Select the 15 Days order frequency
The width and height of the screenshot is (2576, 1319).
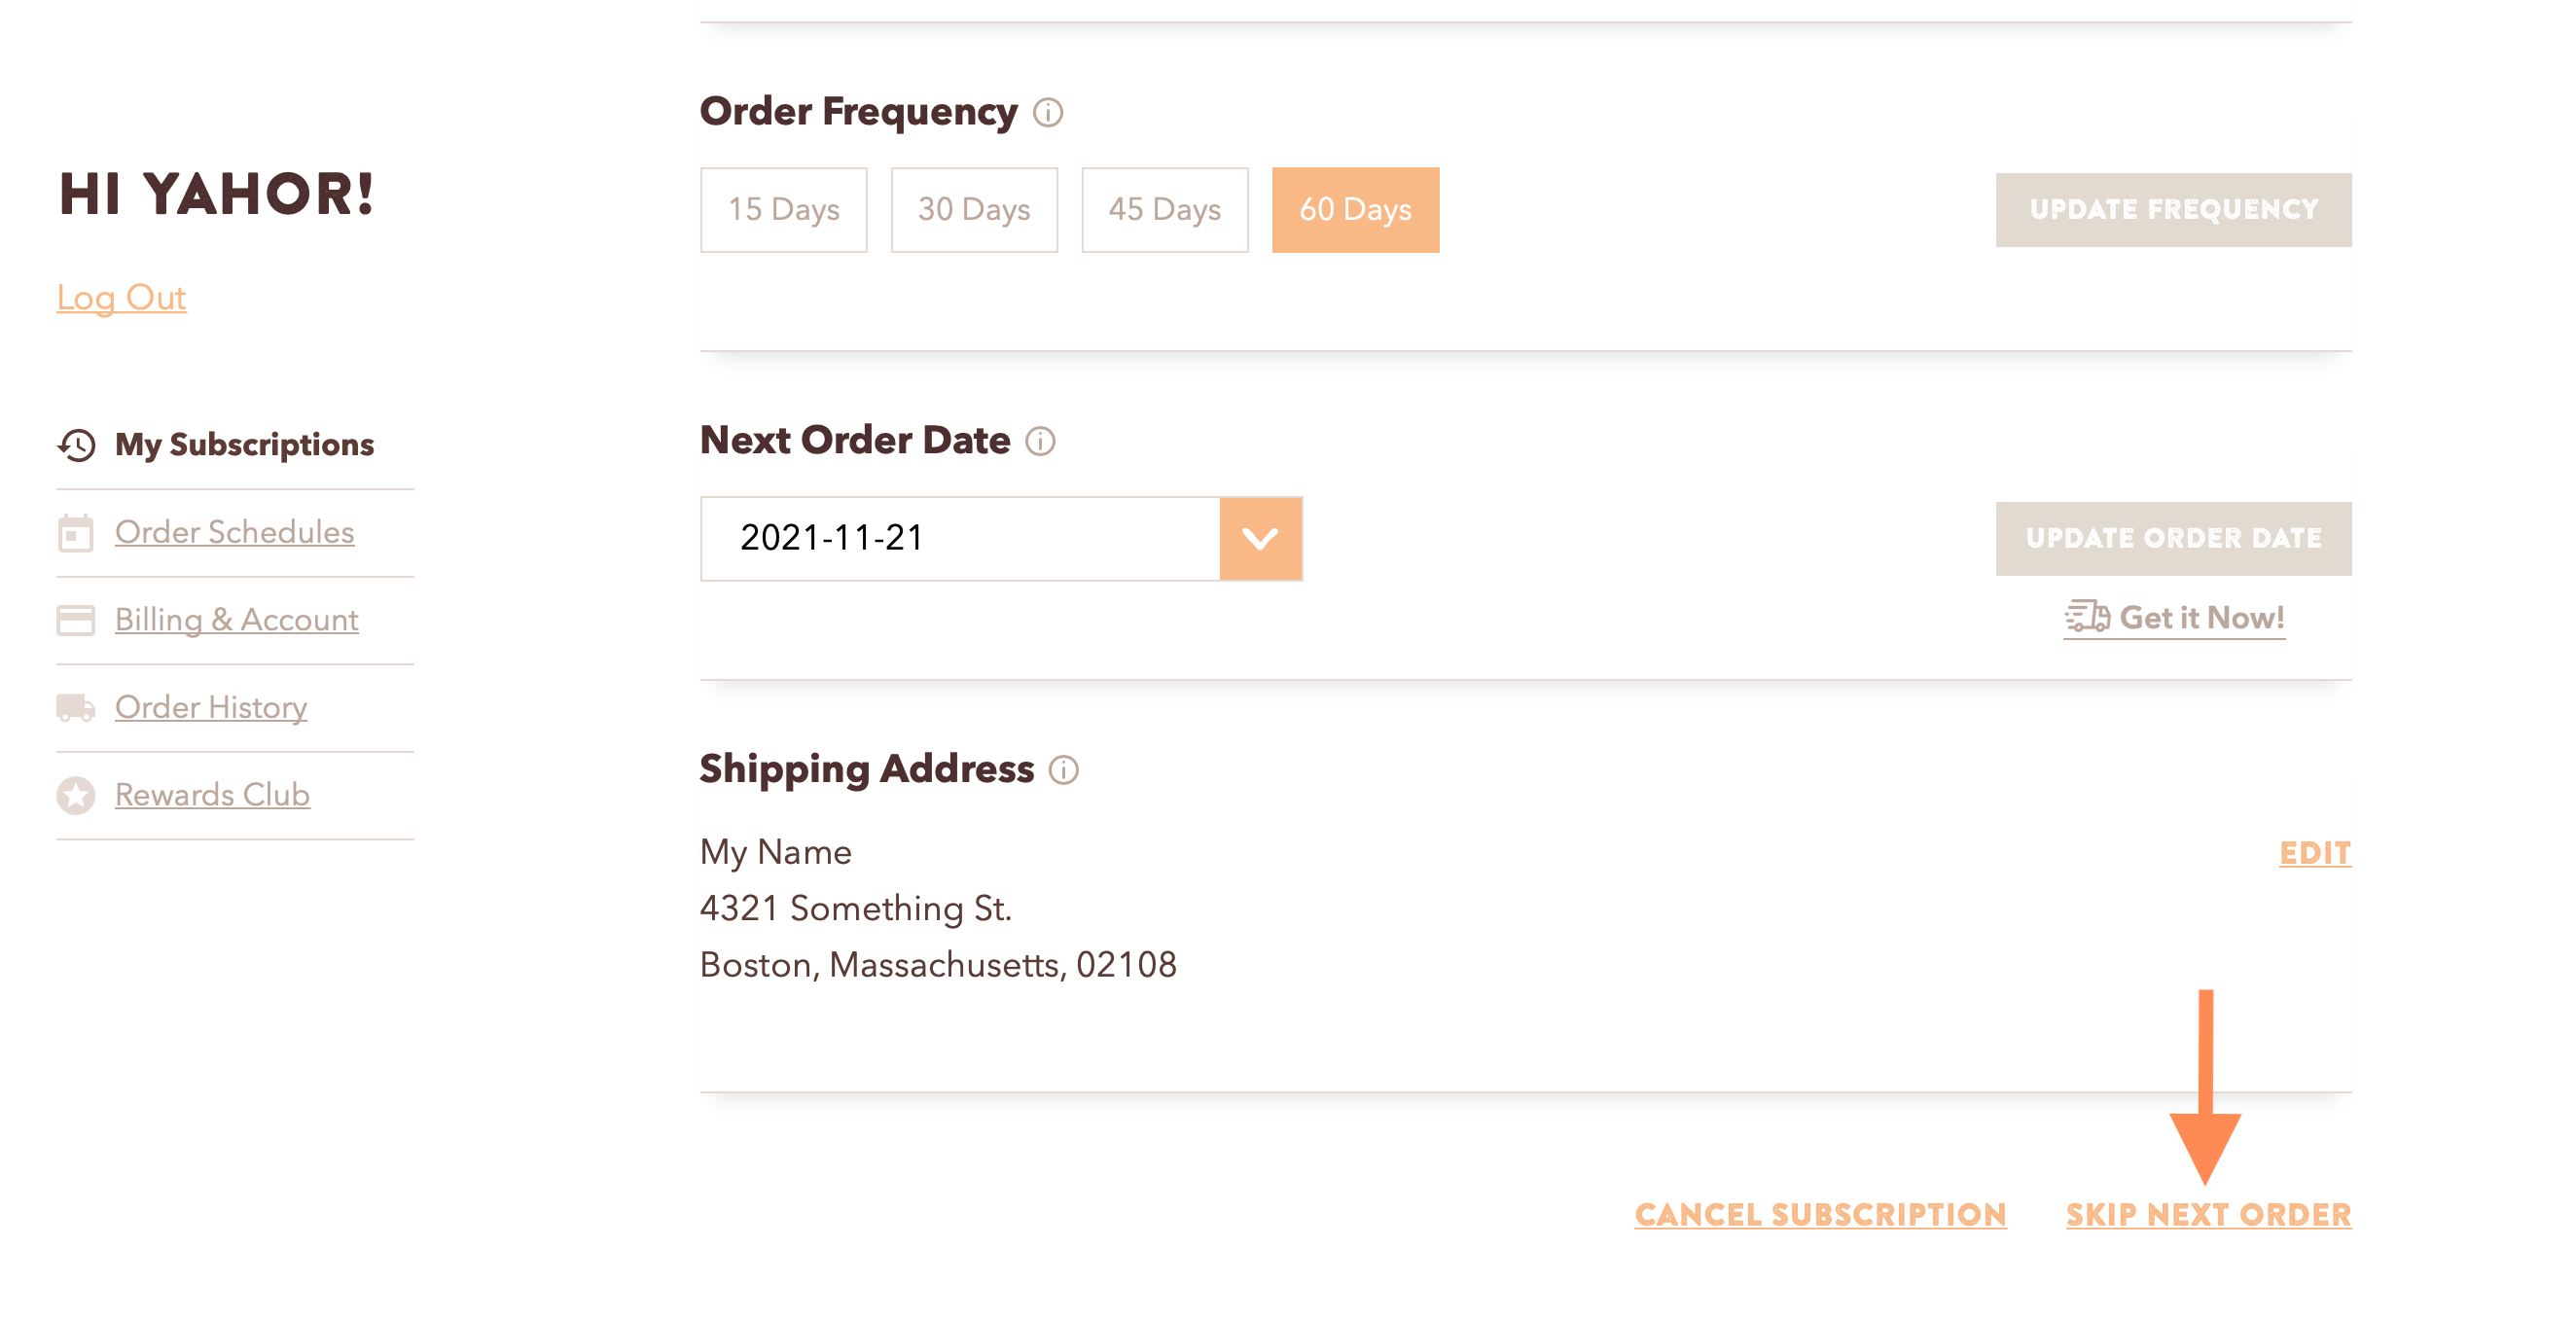click(x=783, y=209)
